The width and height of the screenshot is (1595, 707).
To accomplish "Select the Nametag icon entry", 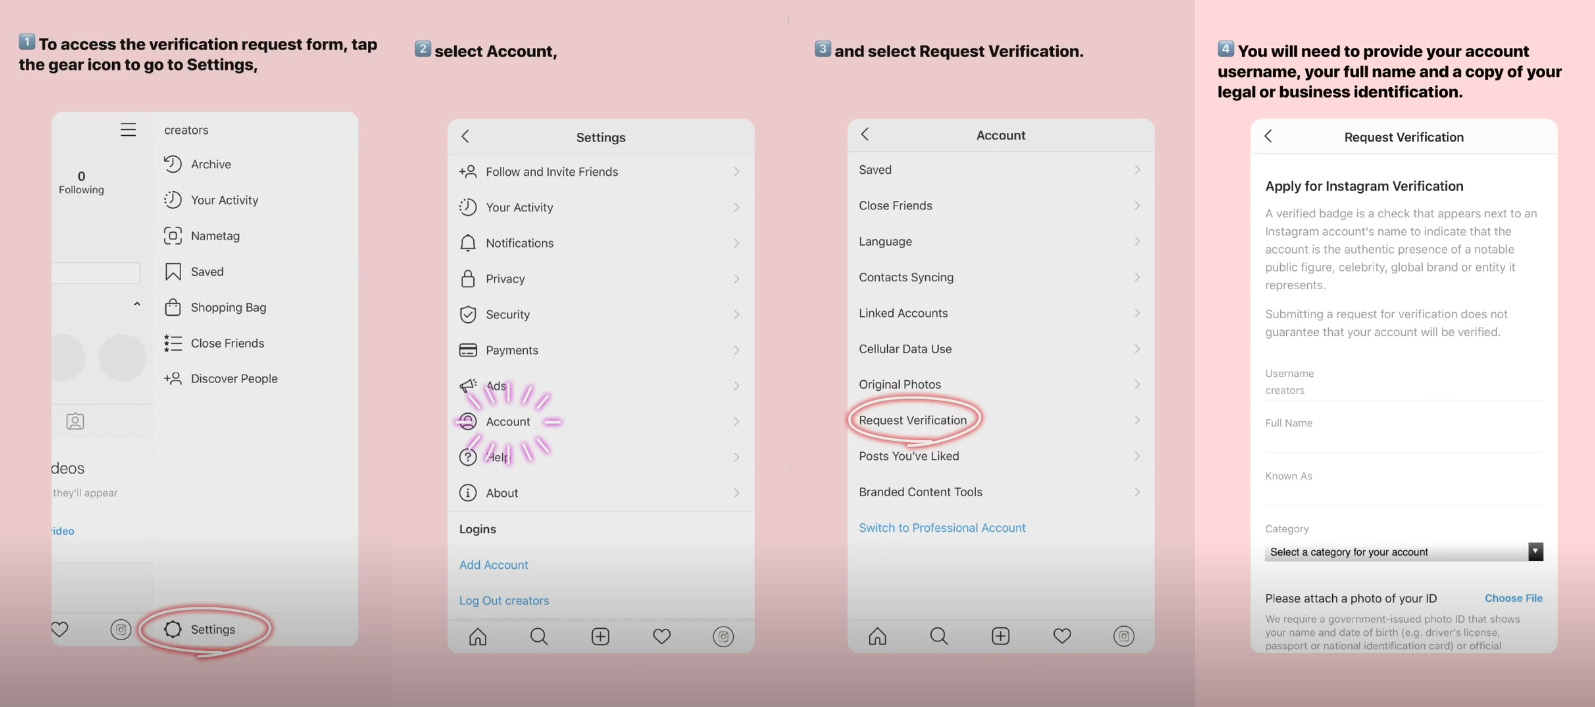I will [x=173, y=236].
